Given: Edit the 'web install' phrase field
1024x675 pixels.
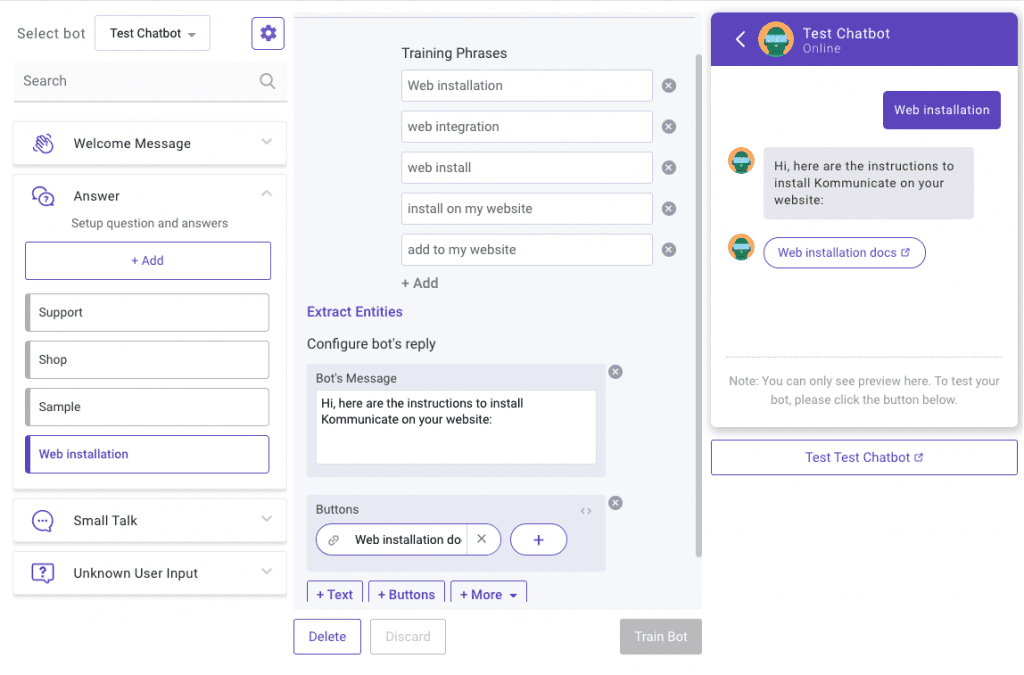Looking at the screenshot, I should (x=526, y=168).
